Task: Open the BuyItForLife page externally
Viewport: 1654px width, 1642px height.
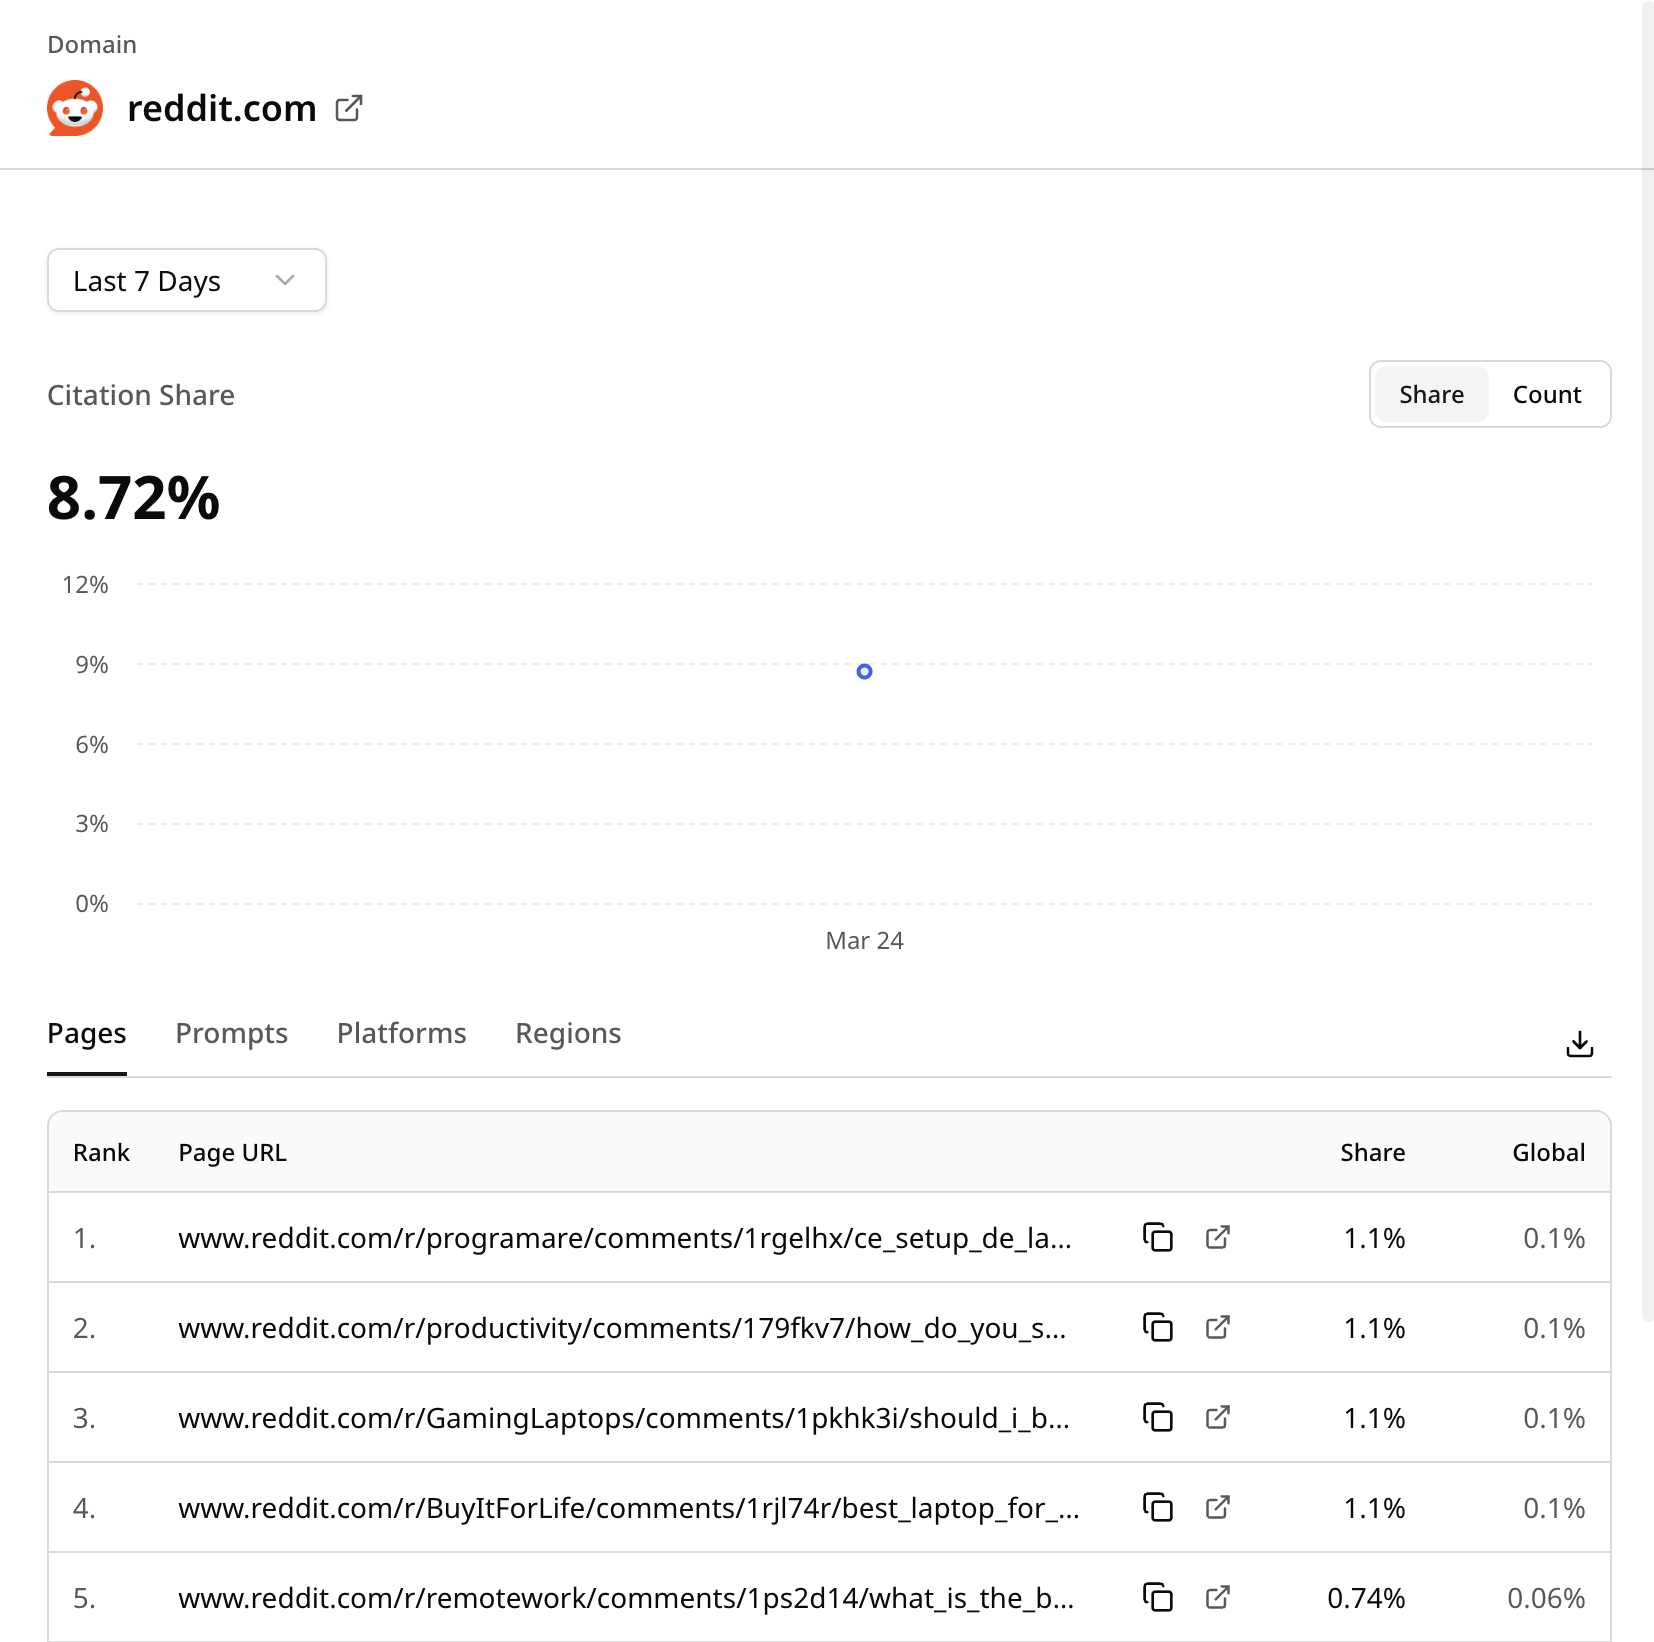Action: (x=1217, y=1507)
